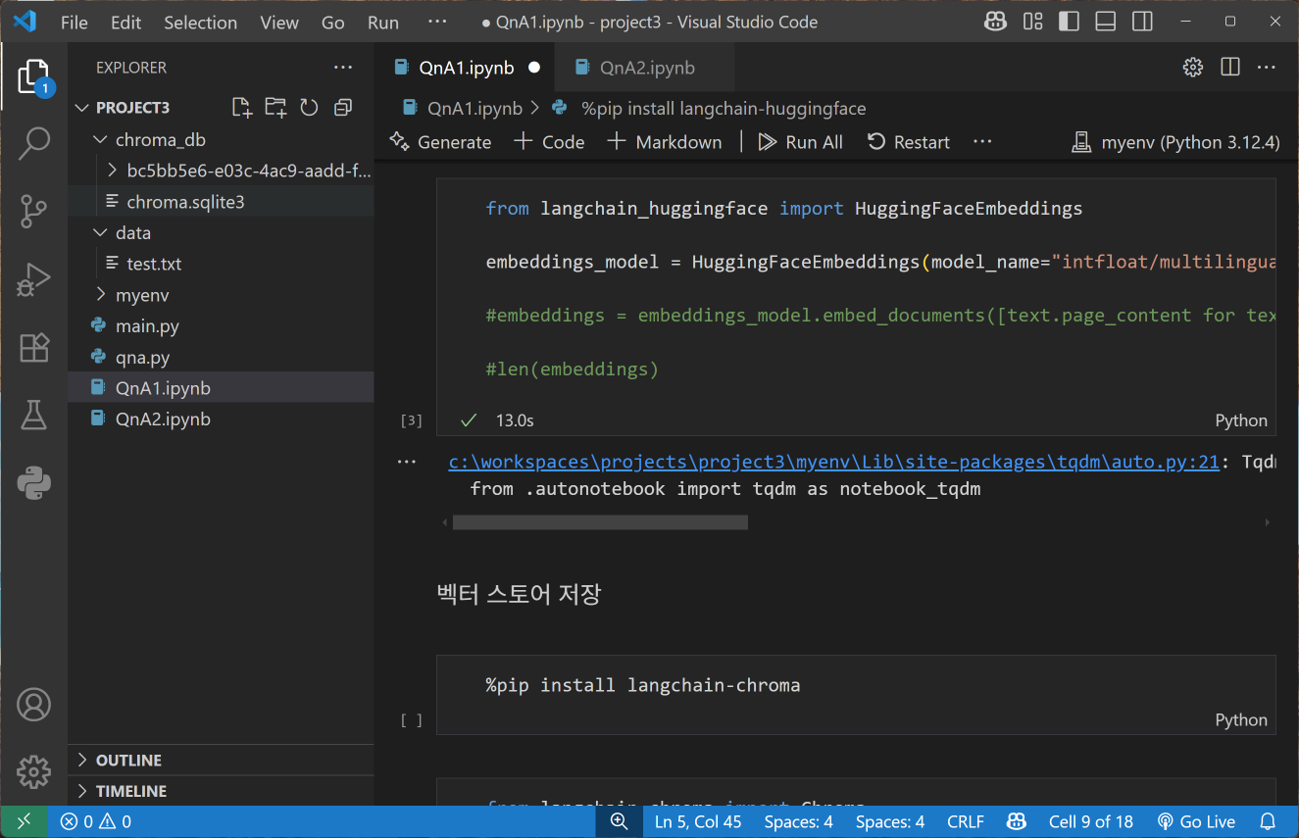Click Run All in notebook toolbar
Viewport: 1299px width, 838px height.
[x=800, y=142]
